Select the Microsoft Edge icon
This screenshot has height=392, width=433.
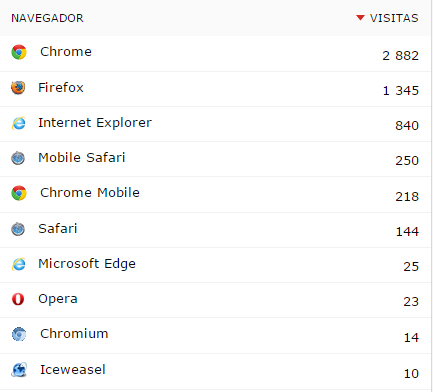pos(18,264)
